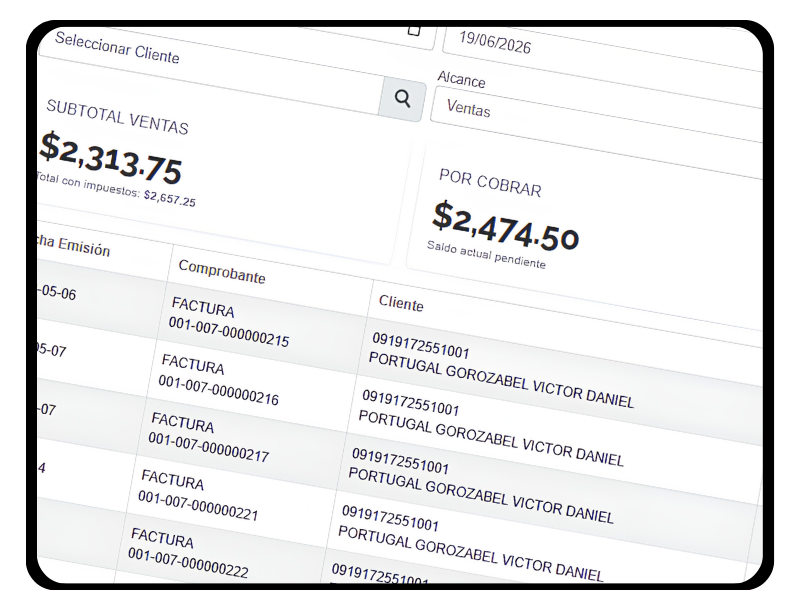The image size is (800, 600).
Task: Click the calendar icon beside date field
Action: point(414,31)
